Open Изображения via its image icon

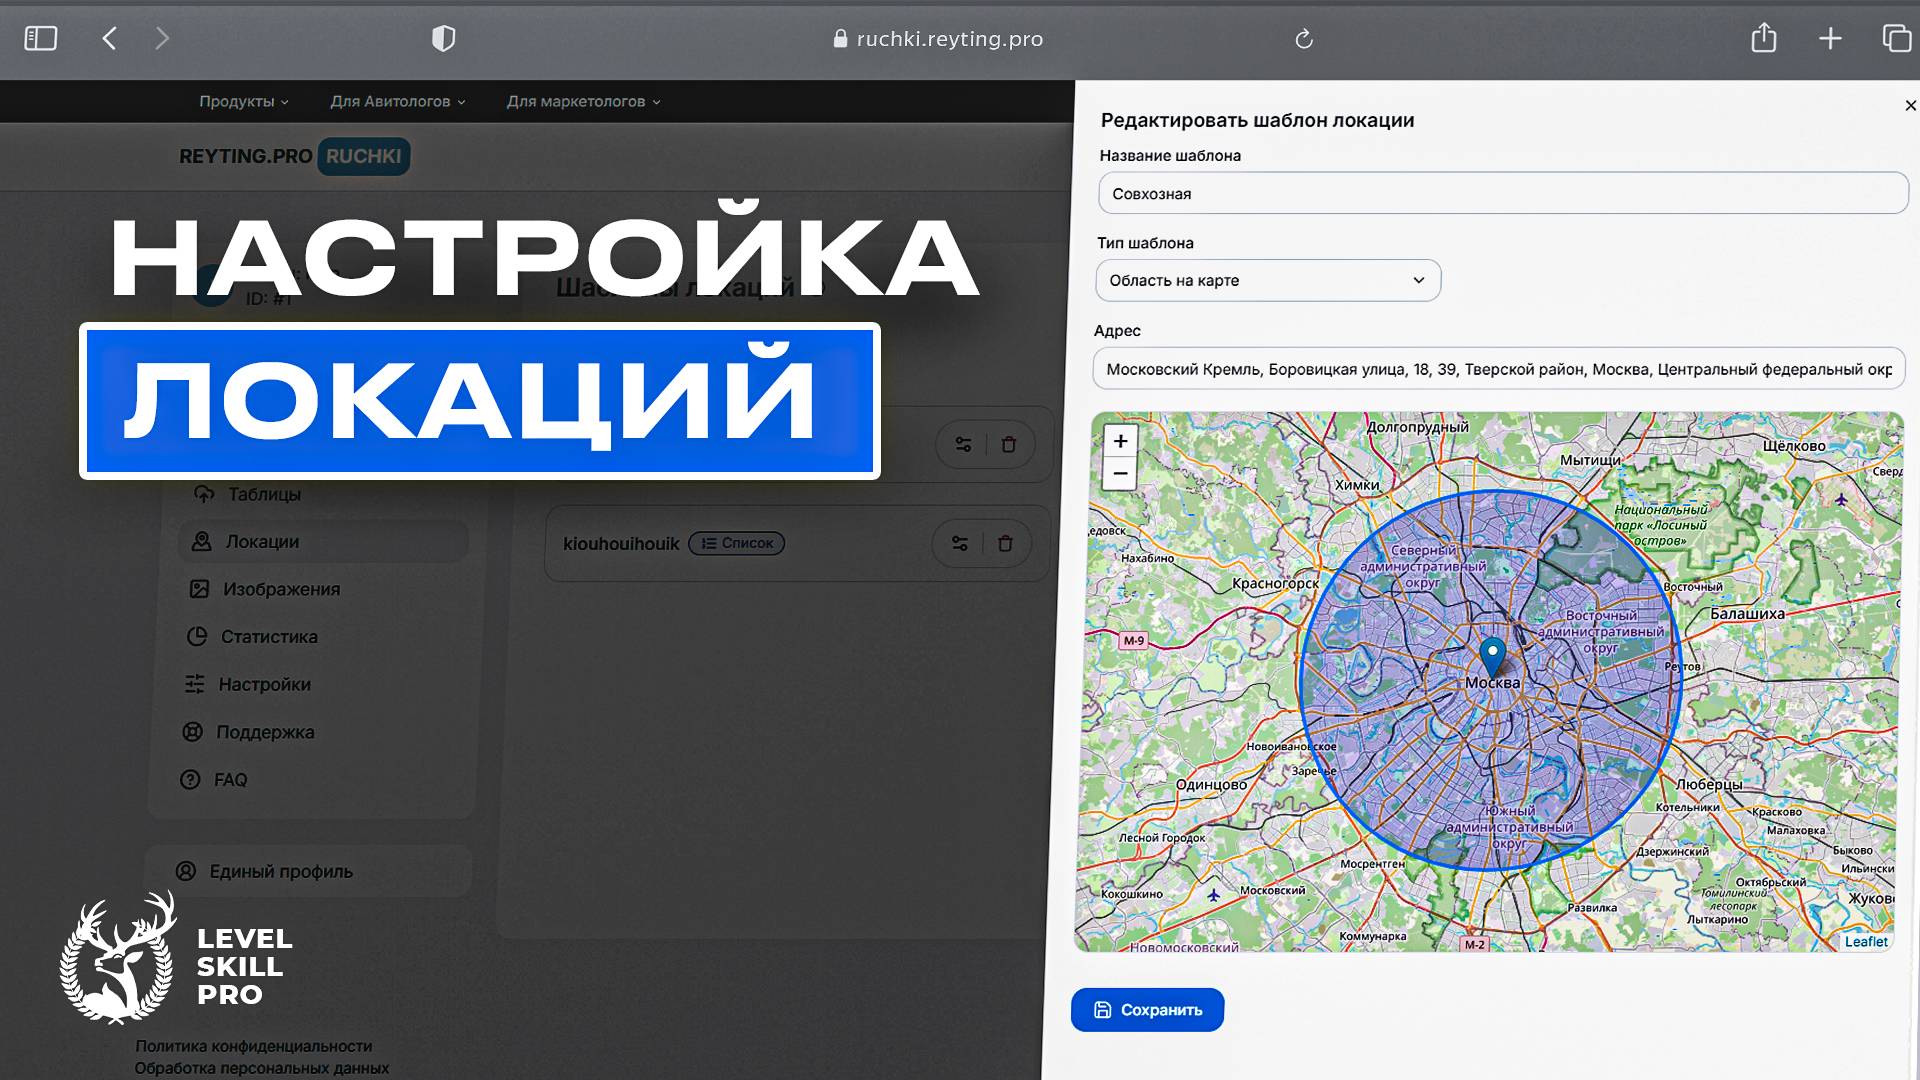[x=199, y=589]
